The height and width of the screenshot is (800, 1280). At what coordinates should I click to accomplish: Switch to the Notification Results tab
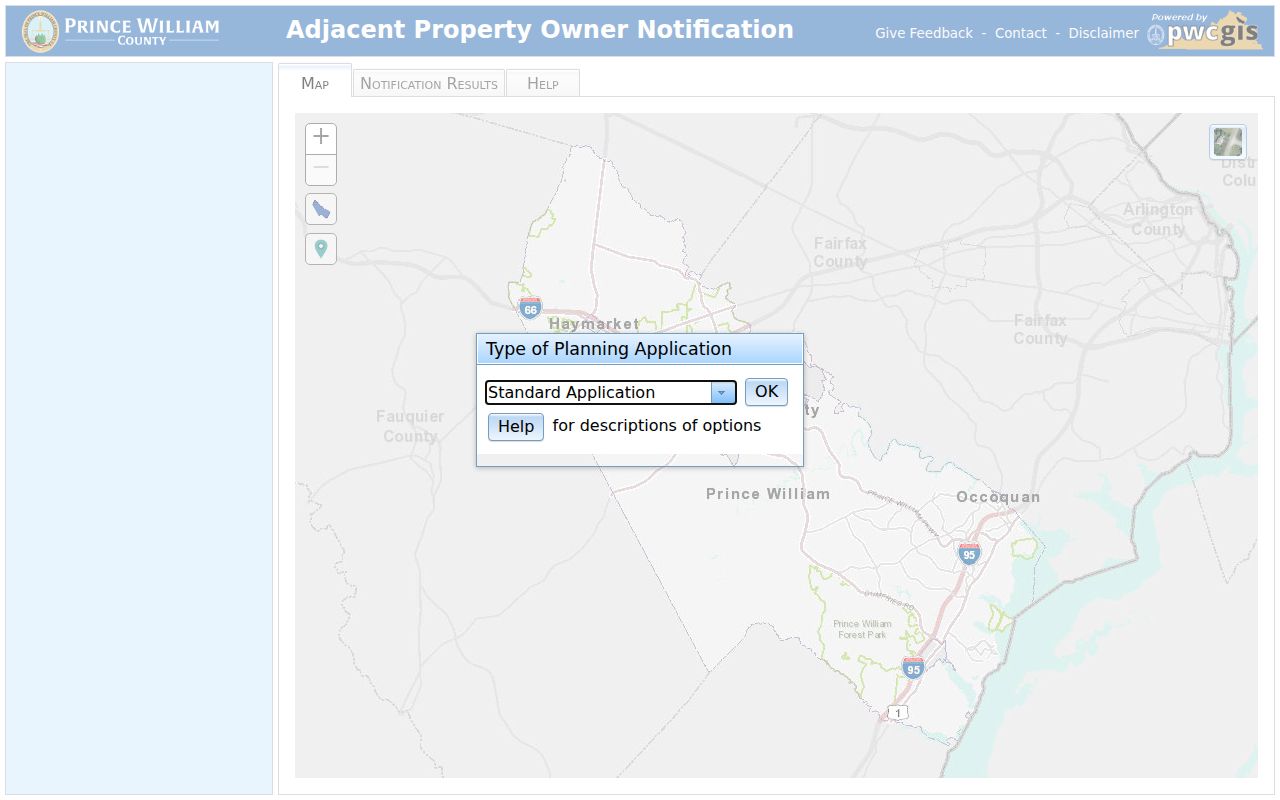pyautogui.click(x=429, y=84)
